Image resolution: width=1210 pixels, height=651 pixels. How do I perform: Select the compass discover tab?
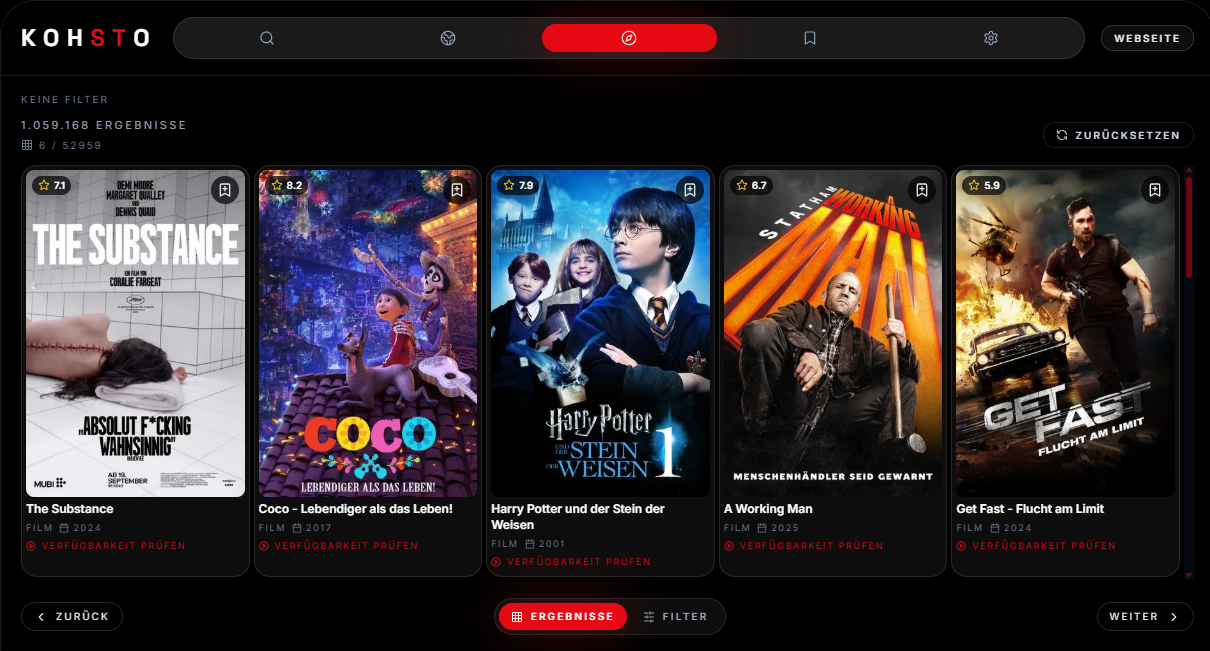tap(629, 38)
